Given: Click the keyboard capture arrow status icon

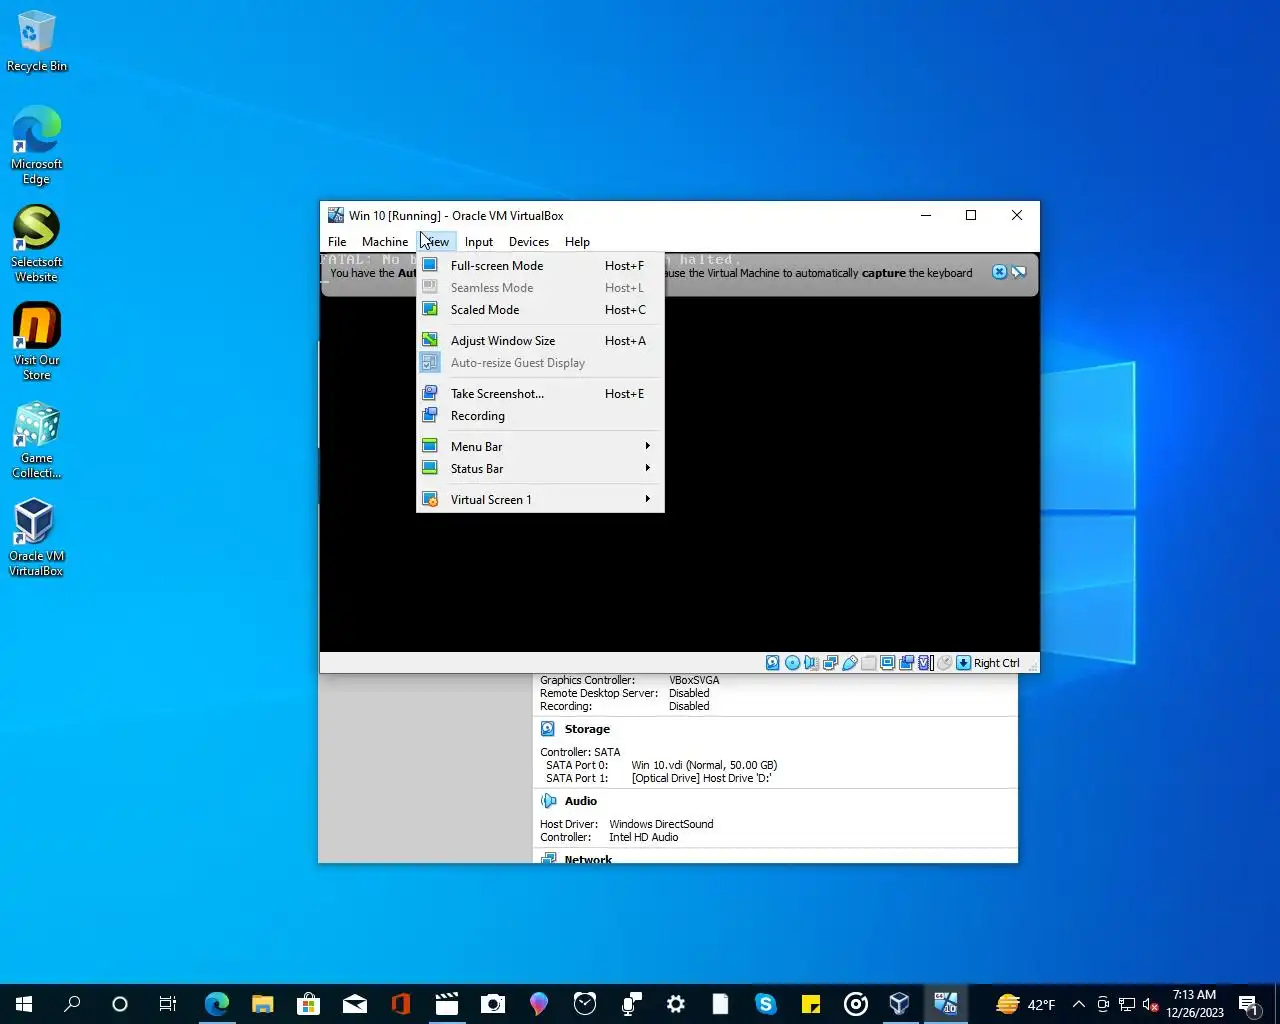Looking at the screenshot, I should click(x=963, y=663).
